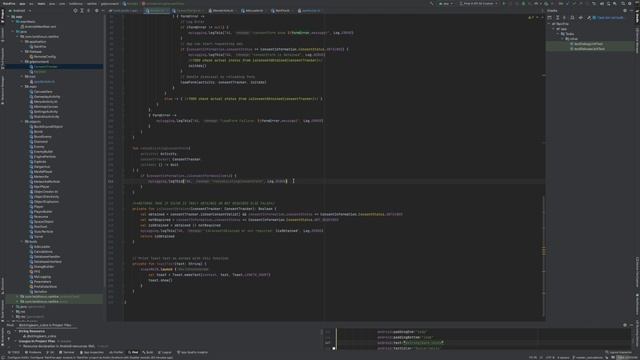The image size is (640, 360).
Task: Click the Find preview panel options gear
Action: tap(625, 325)
